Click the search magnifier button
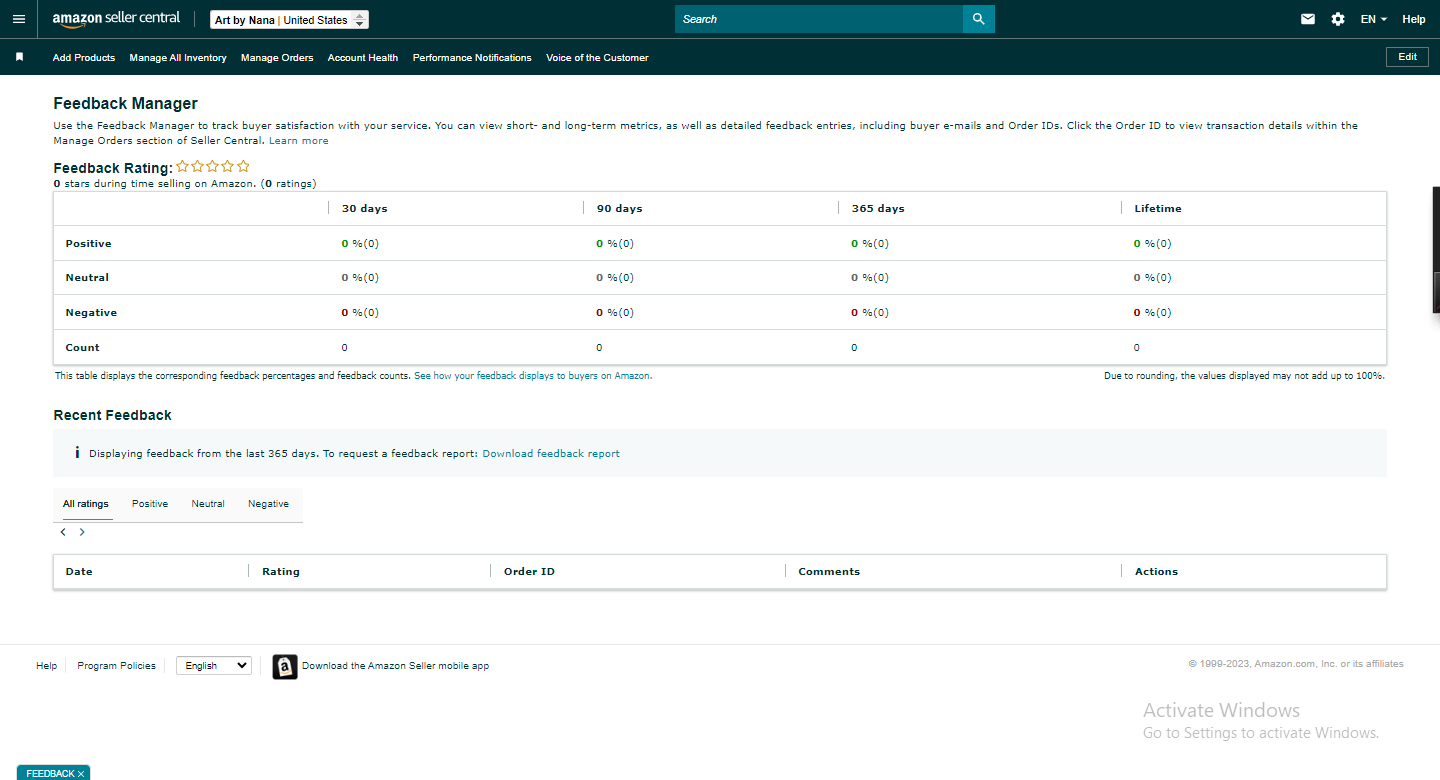The height and width of the screenshot is (780, 1440). tap(979, 19)
